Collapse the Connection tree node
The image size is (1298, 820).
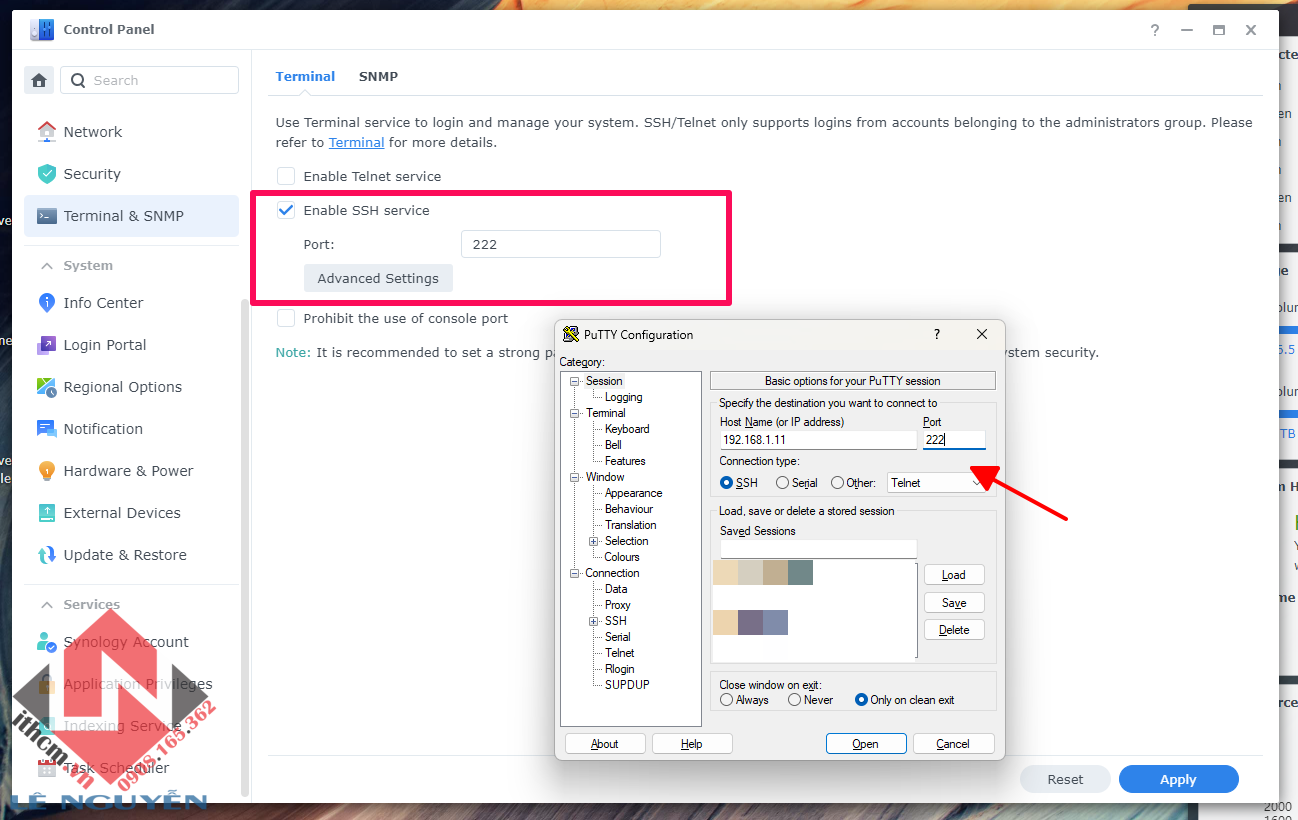[575, 573]
